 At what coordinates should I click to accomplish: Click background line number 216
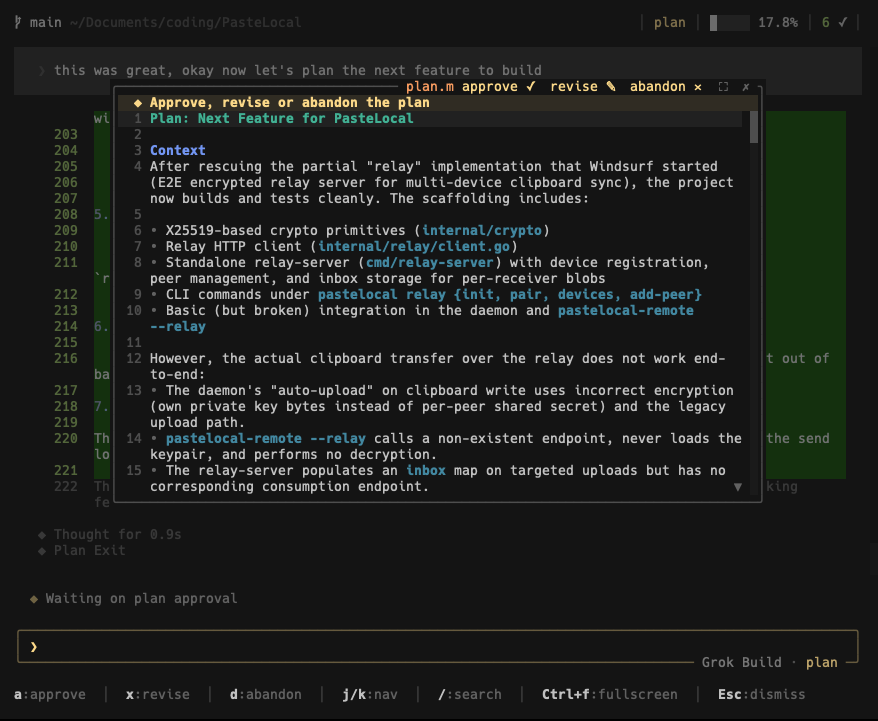[66, 358]
